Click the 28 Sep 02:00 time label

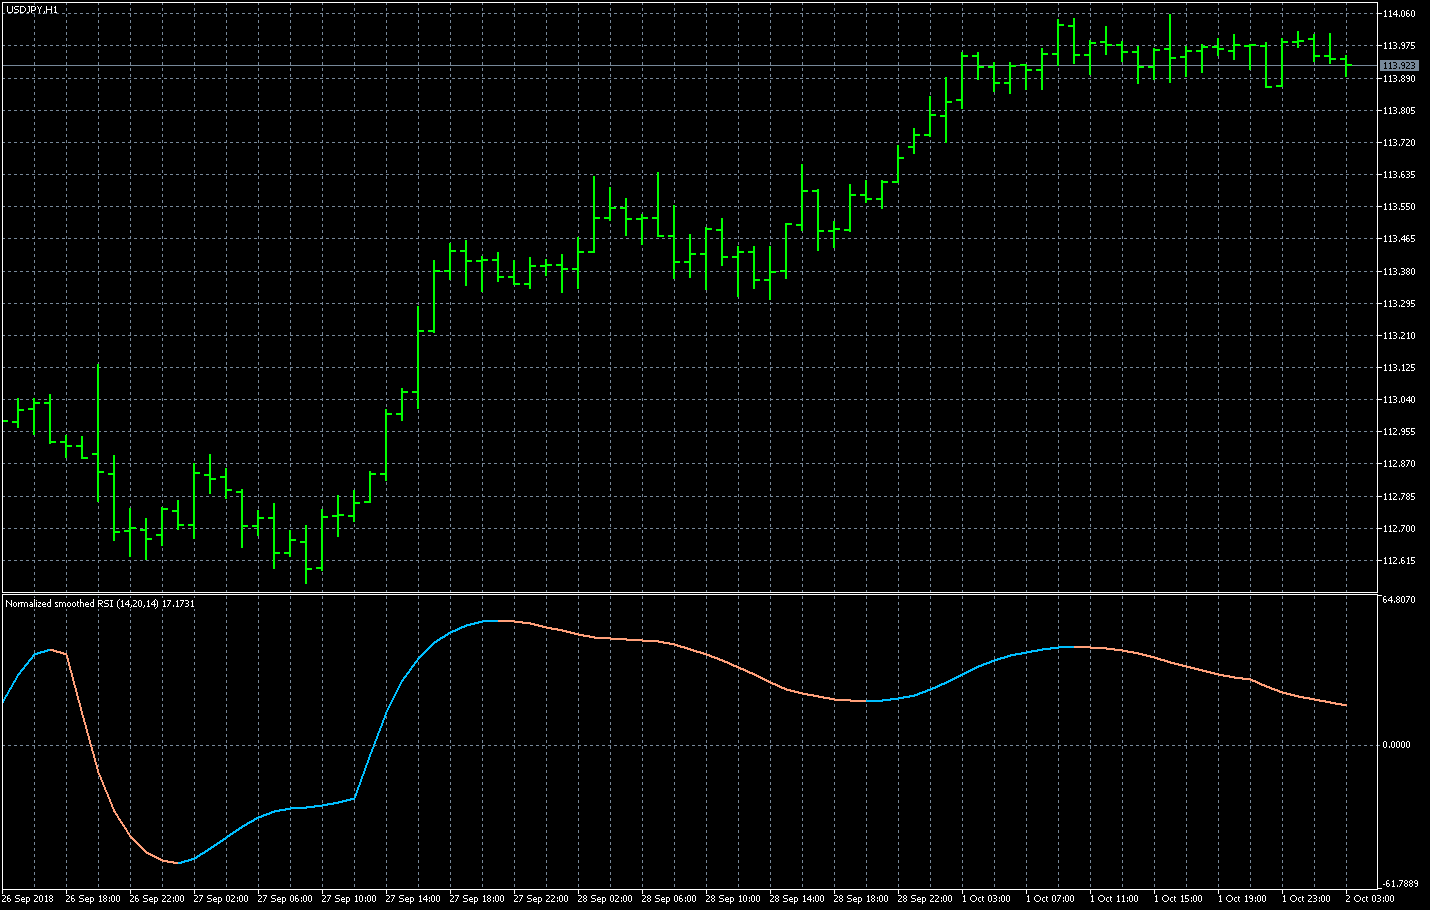pyautogui.click(x=604, y=899)
